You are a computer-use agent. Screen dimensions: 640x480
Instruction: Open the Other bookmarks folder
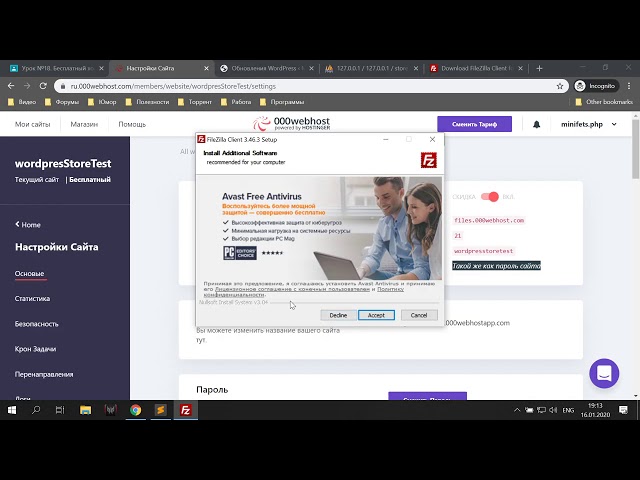click(604, 102)
